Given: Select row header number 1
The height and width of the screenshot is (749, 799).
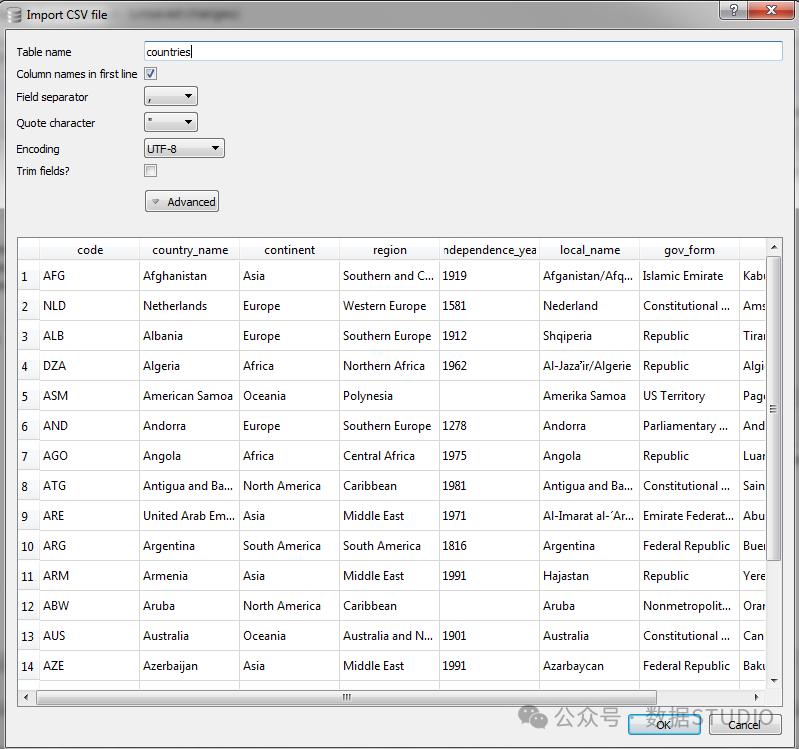Looking at the screenshot, I should point(29,276).
